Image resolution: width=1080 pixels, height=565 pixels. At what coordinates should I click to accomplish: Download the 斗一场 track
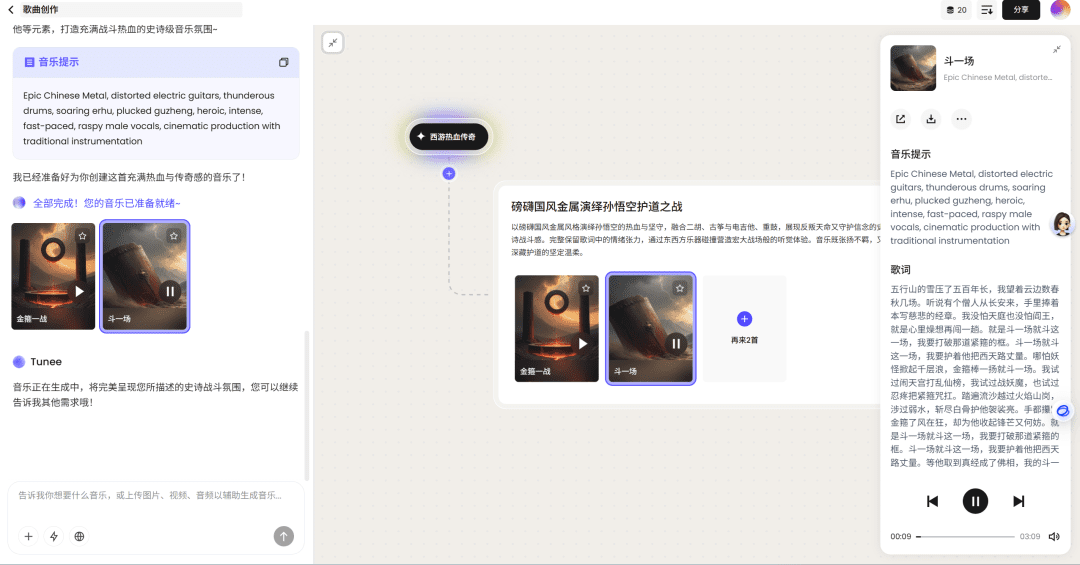point(931,119)
